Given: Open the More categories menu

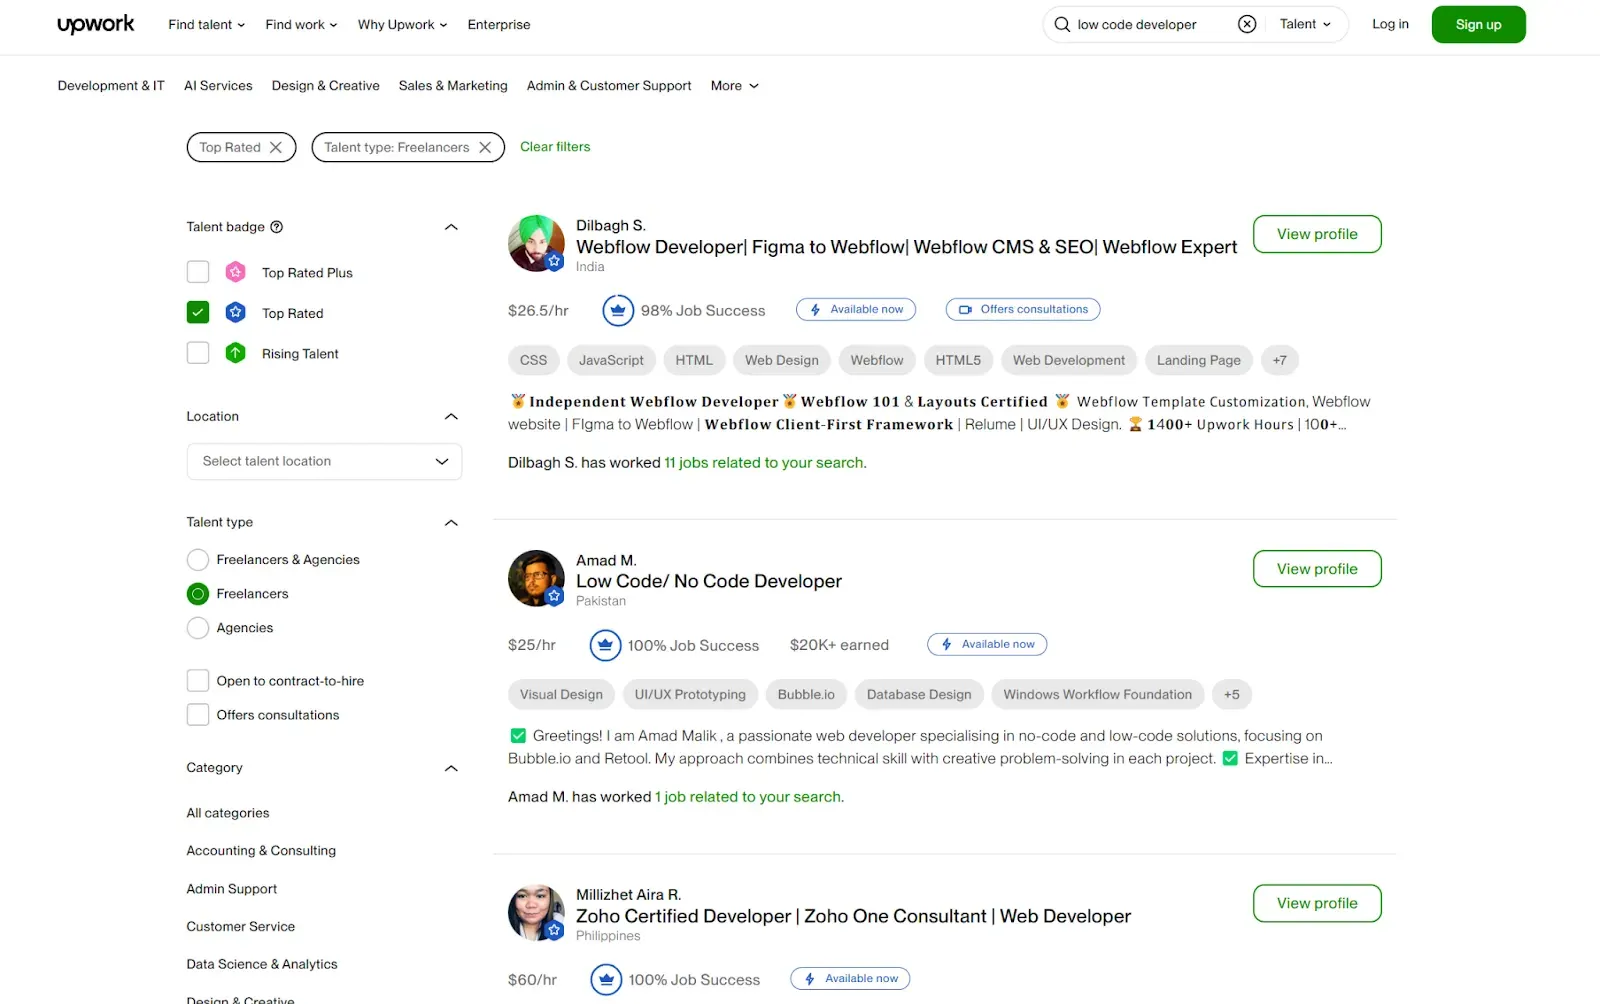Looking at the screenshot, I should (735, 86).
